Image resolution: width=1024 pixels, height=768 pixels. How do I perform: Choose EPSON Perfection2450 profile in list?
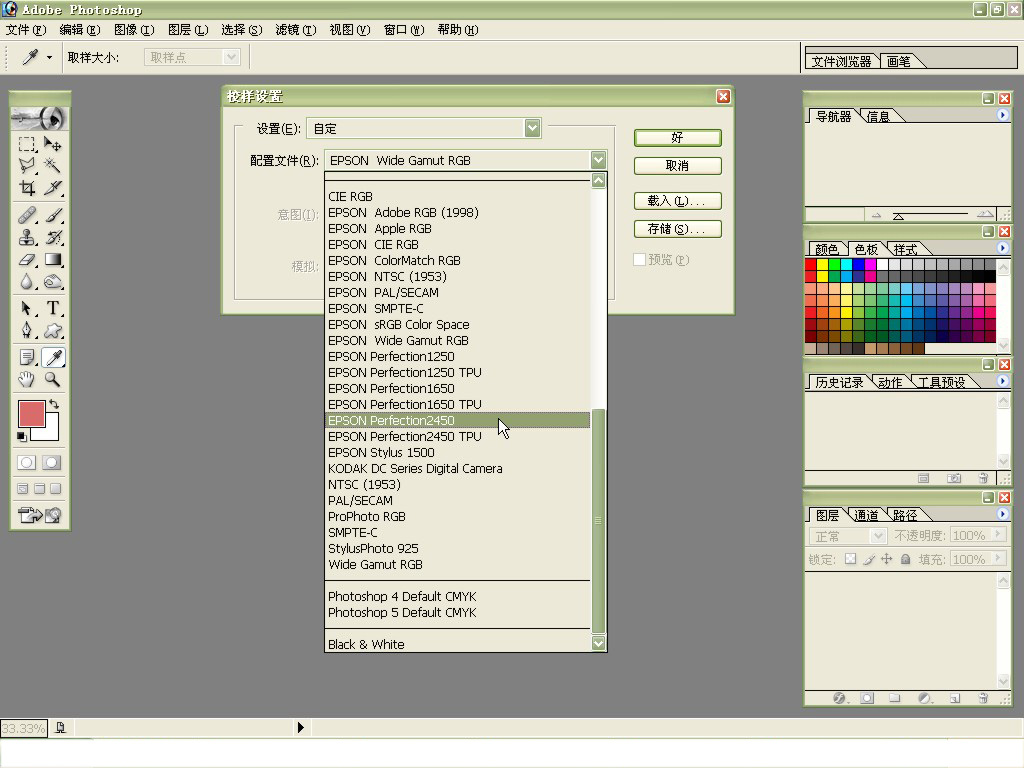coord(457,421)
